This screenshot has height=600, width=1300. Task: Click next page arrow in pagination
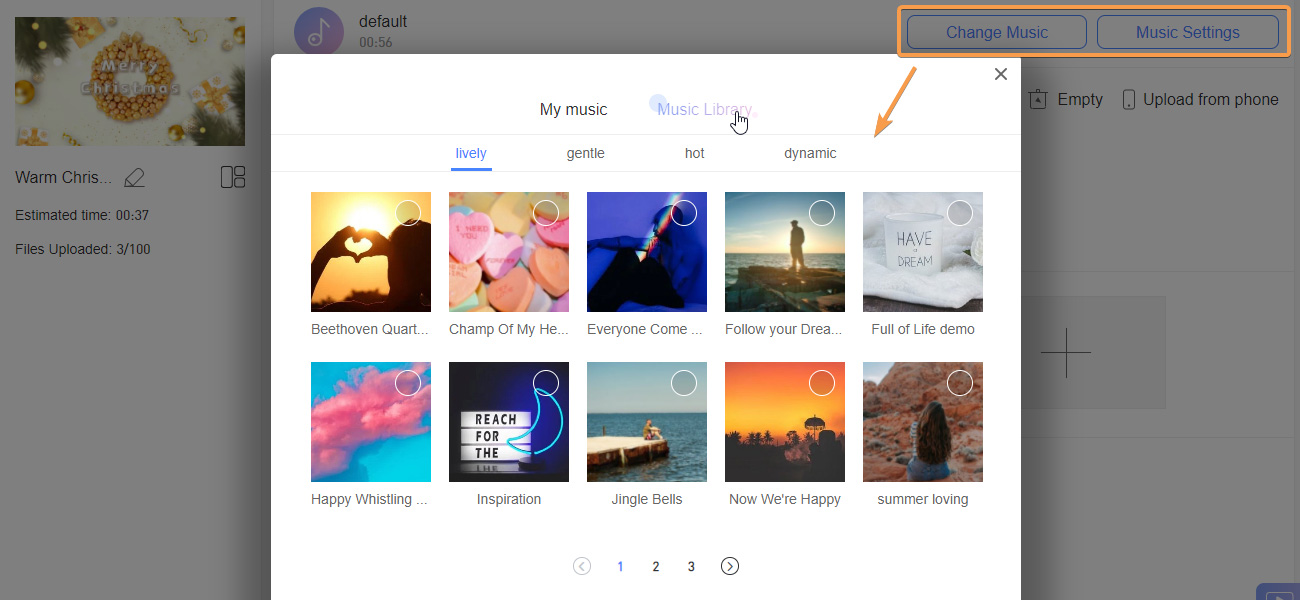(x=729, y=566)
